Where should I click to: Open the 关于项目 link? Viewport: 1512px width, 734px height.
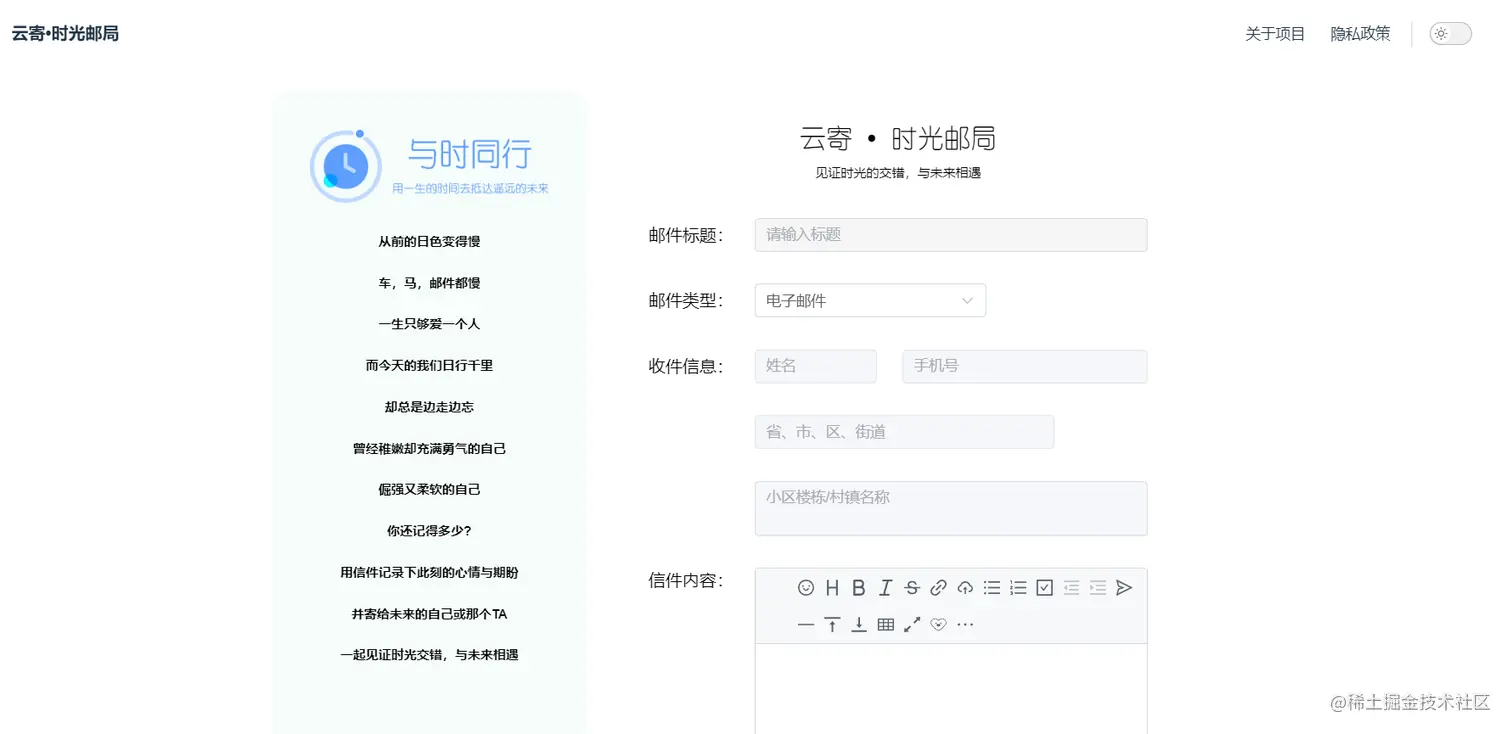coord(1275,34)
